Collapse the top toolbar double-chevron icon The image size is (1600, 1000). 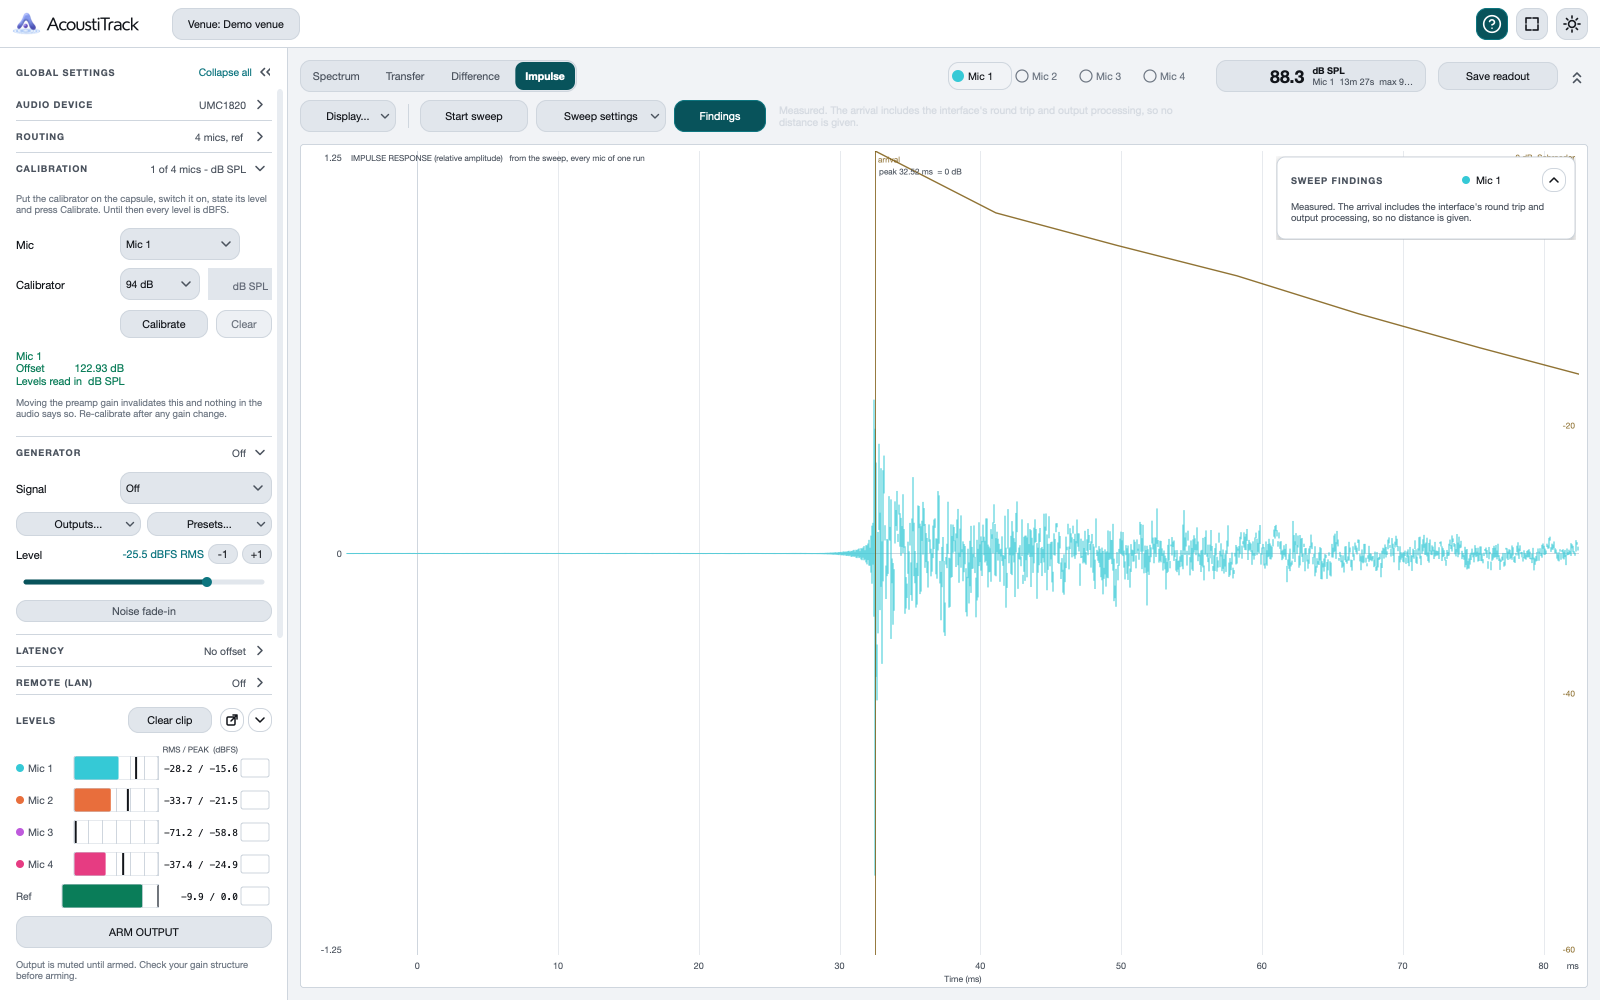coord(1577,77)
